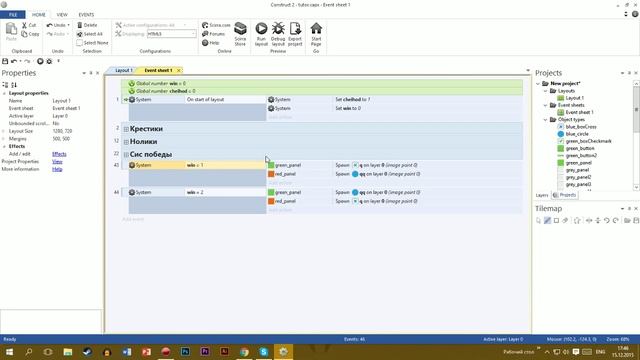Screen dimensions: 640x360
Task: Switch to the EVENTS ribbon tab
Action: 86,15
